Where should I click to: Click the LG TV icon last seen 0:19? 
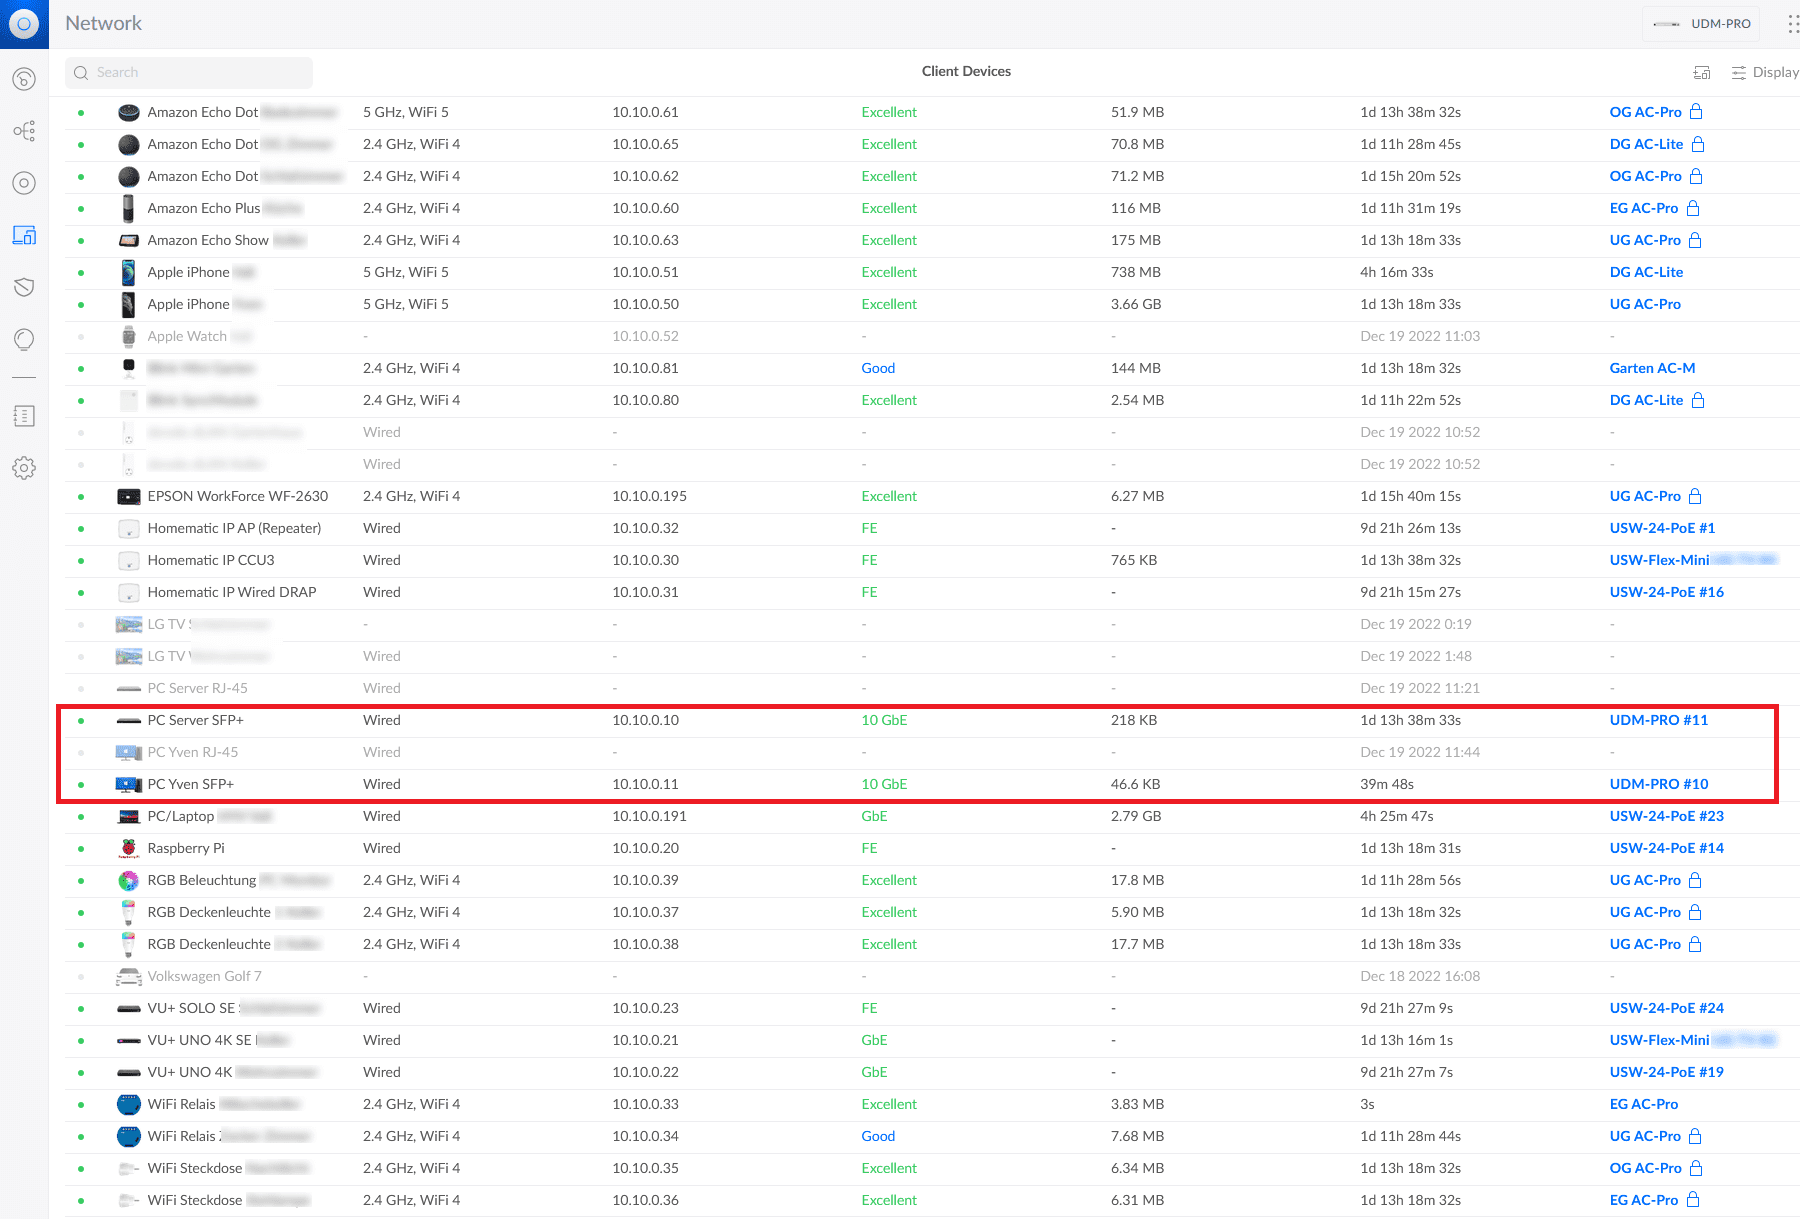point(128,624)
